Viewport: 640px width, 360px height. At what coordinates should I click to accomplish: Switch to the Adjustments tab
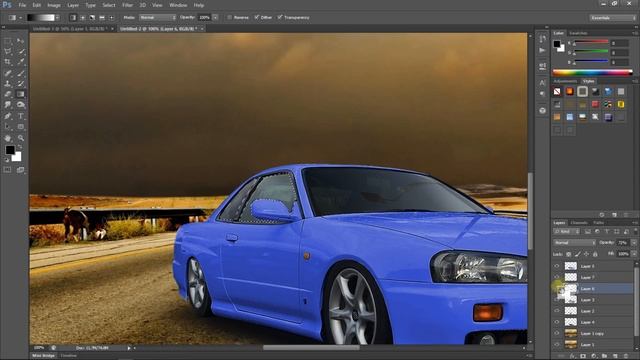pos(565,81)
